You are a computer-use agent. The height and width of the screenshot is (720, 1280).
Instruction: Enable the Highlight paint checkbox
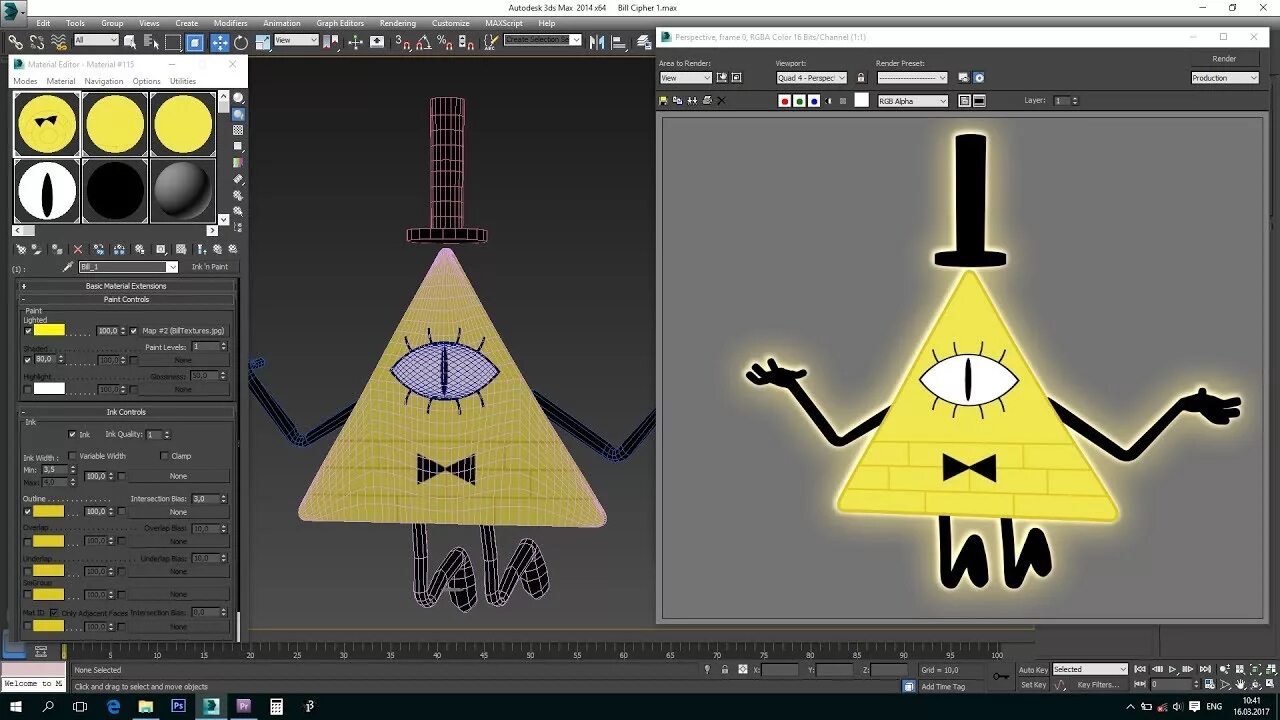point(28,389)
